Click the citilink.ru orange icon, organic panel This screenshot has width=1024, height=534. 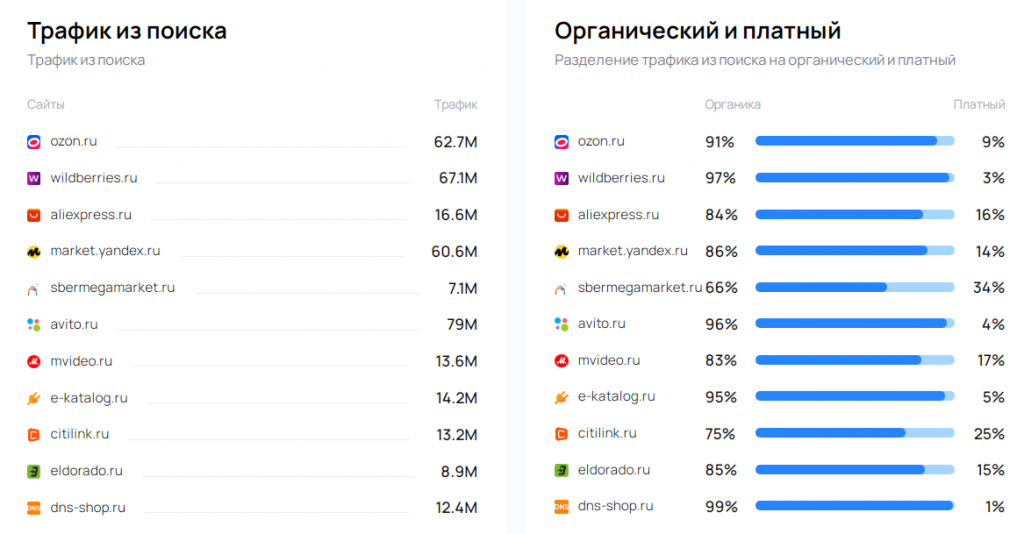[561, 434]
